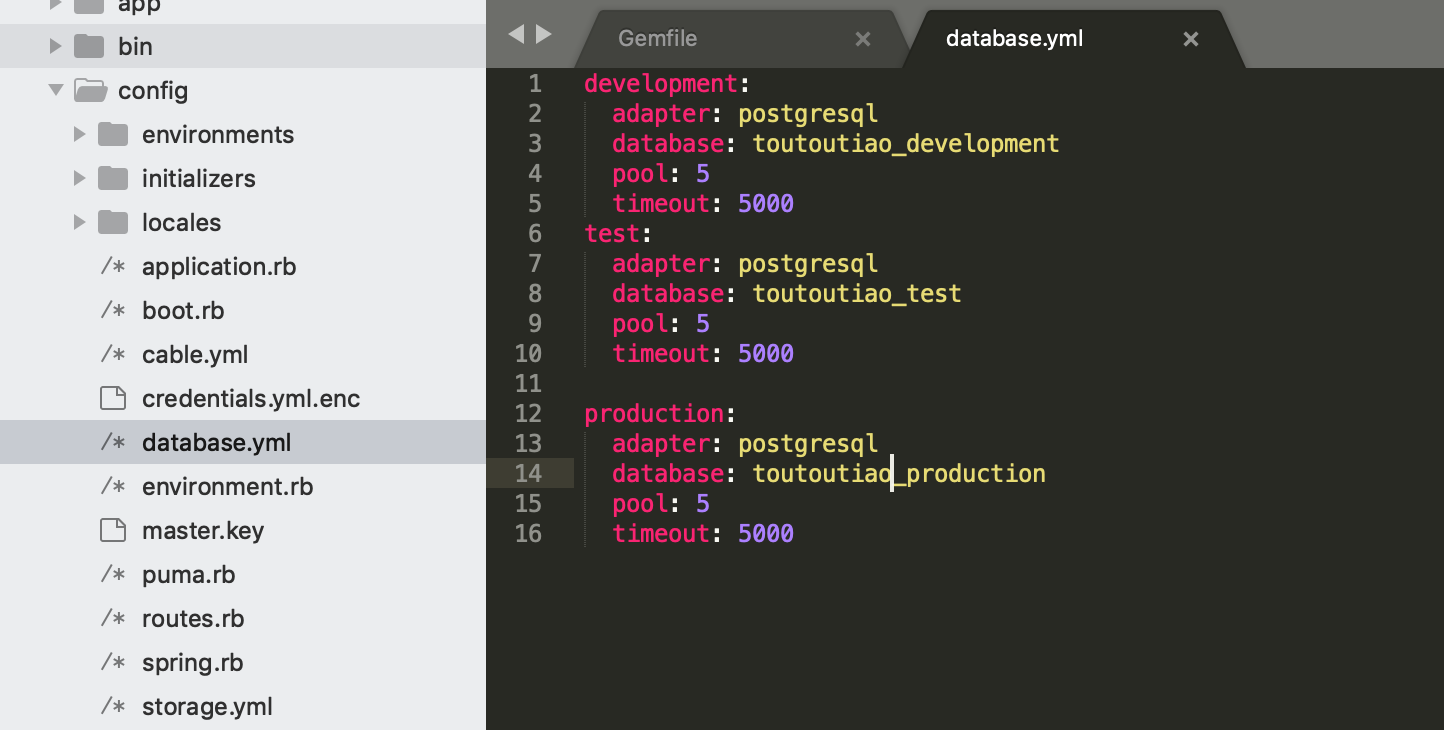Open spring.rb in the sidebar
Image resolution: width=1444 pixels, height=730 pixels.
(x=193, y=663)
